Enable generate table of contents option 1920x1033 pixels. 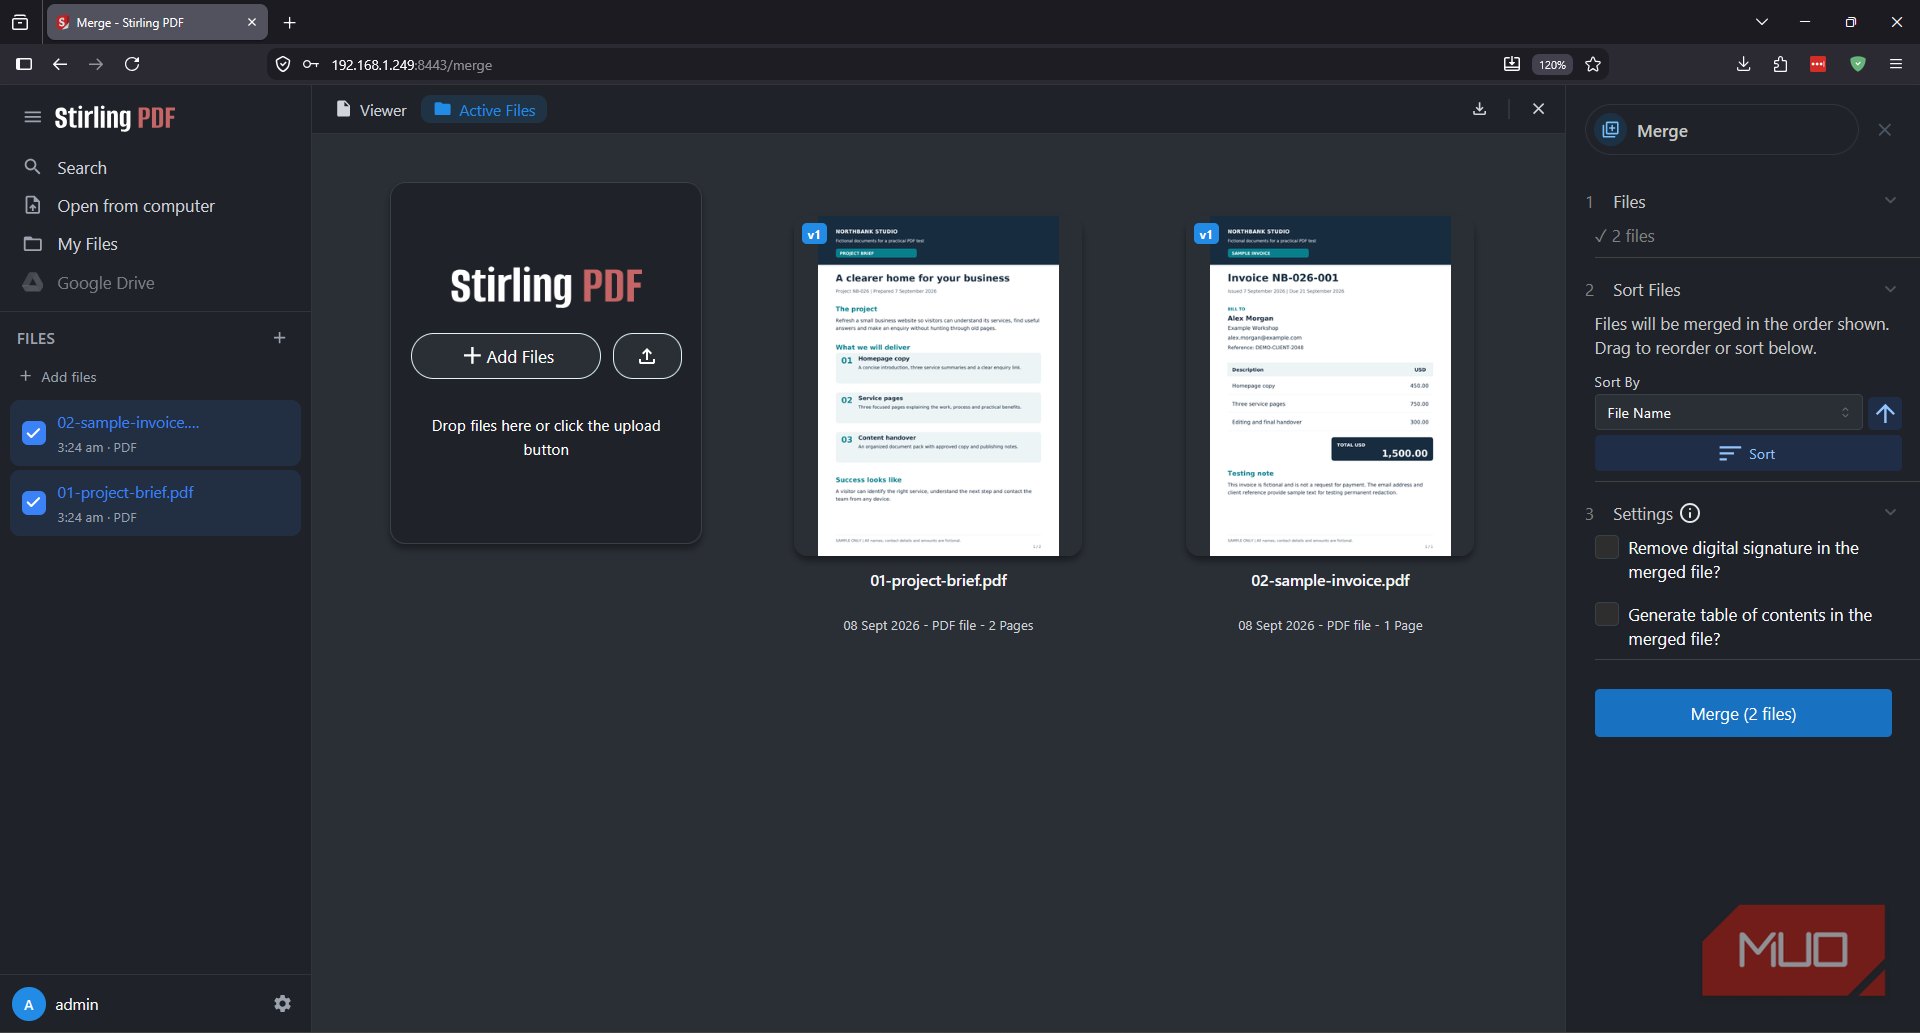tap(1607, 615)
